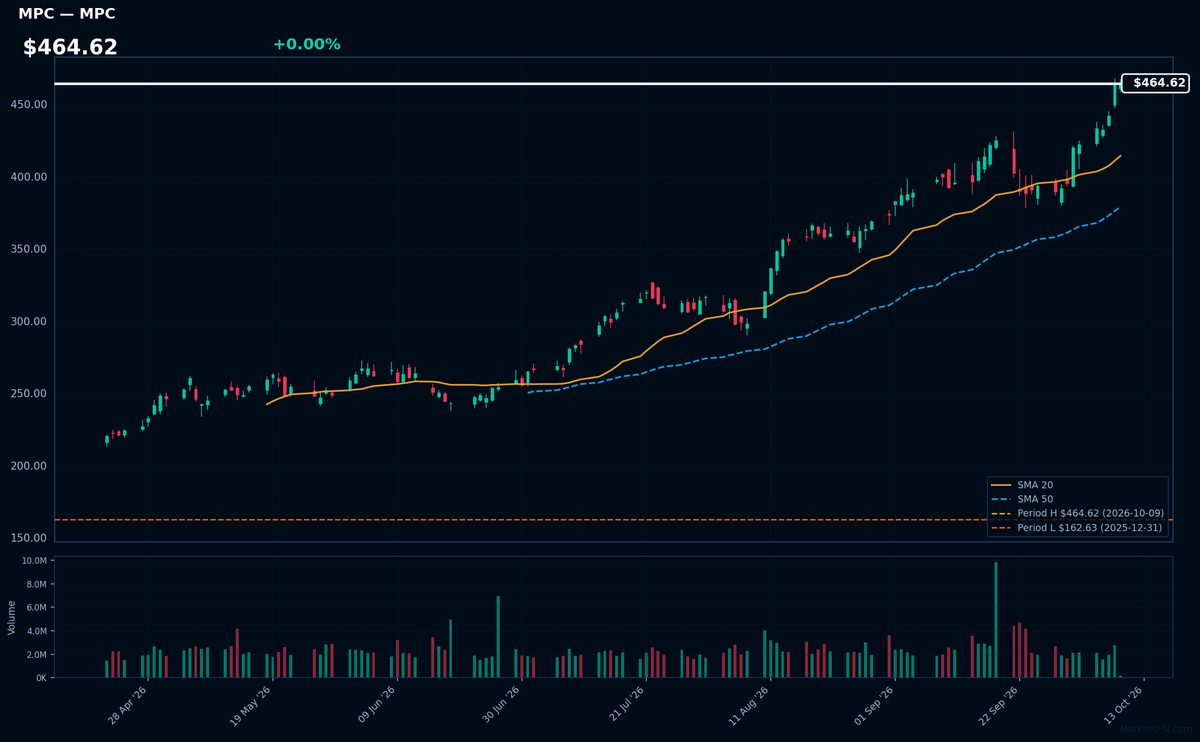Click the 300.00 price axis label
This screenshot has width=1200, height=742.
pyautogui.click(x=29, y=321)
